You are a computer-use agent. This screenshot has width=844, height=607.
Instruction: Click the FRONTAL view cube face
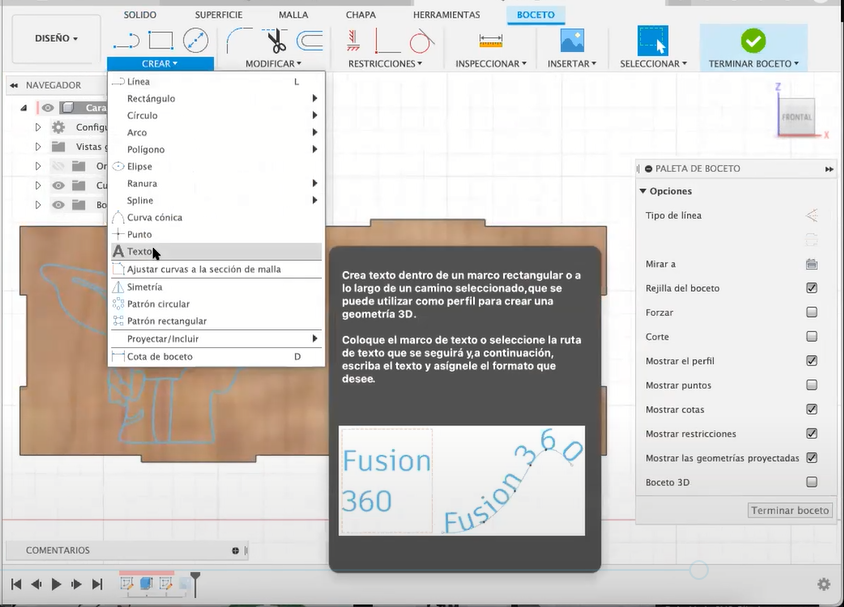coord(797,117)
